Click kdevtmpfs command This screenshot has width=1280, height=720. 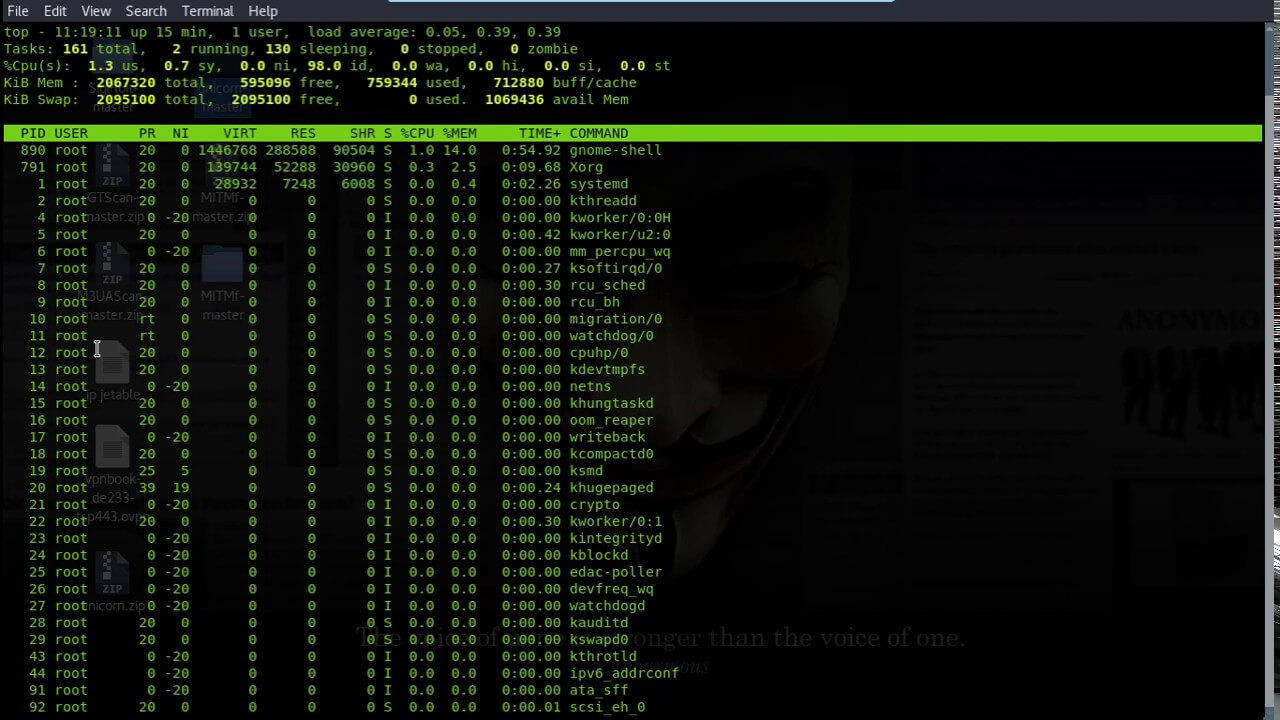[607, 370]
